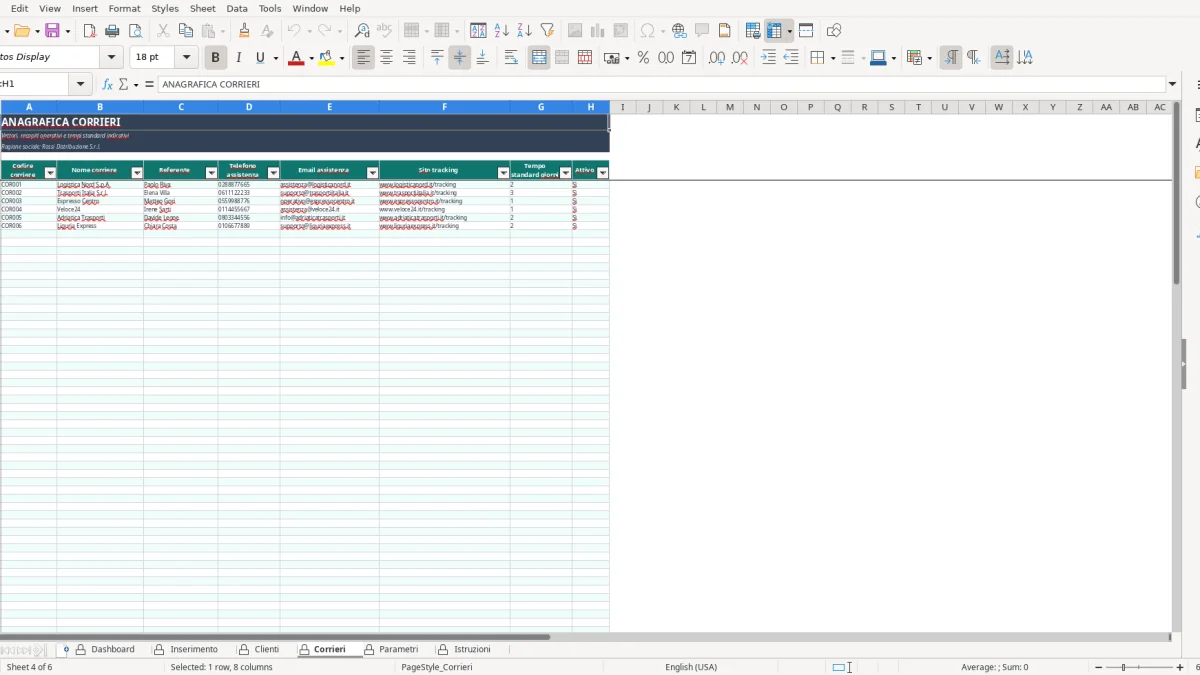The height and width of the screenshot is (675, 1200).
Task: Select column F header
Action: (444, 107)
